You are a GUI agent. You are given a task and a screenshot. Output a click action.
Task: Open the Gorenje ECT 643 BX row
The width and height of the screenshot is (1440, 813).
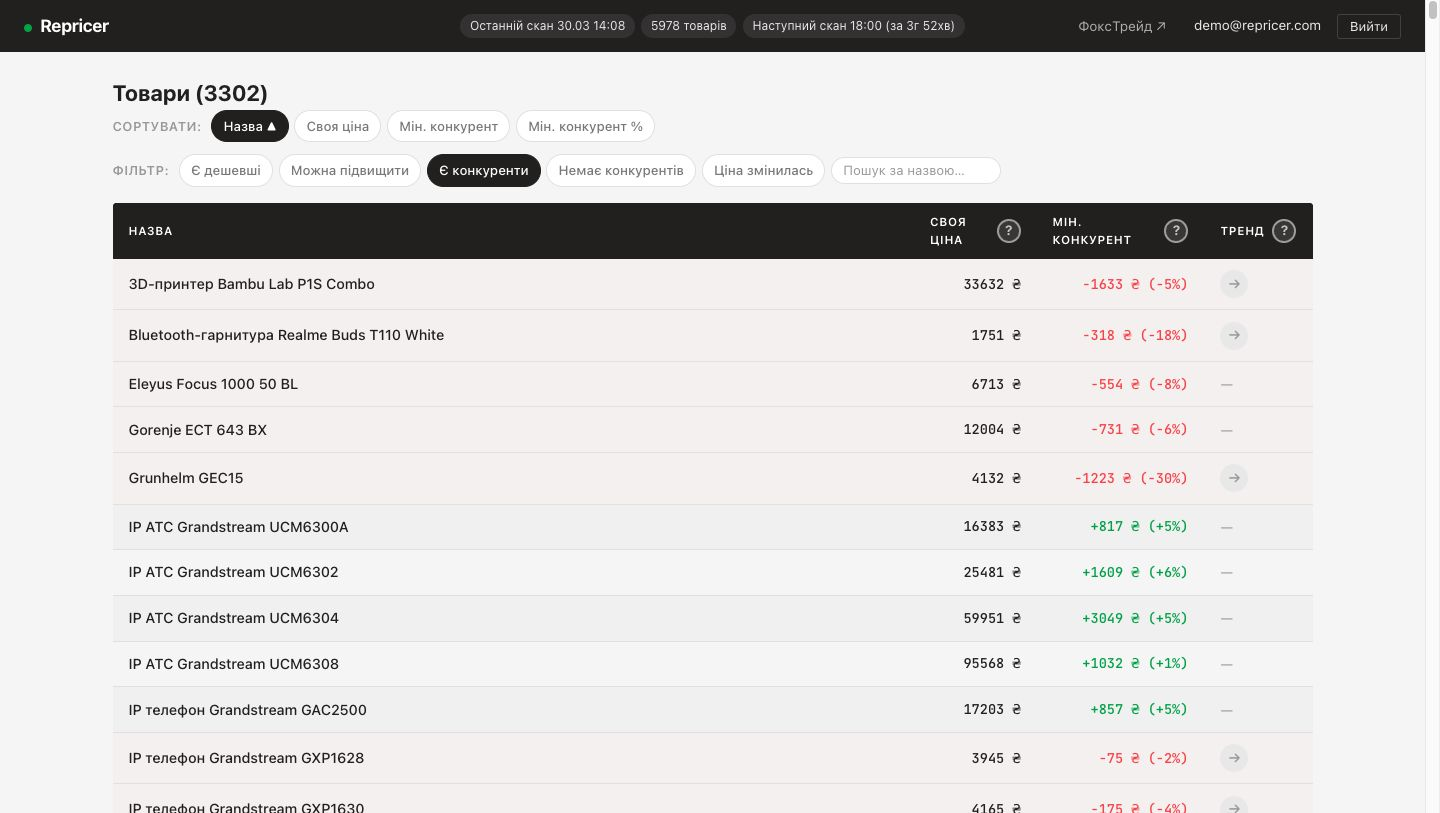pos(198,430)
